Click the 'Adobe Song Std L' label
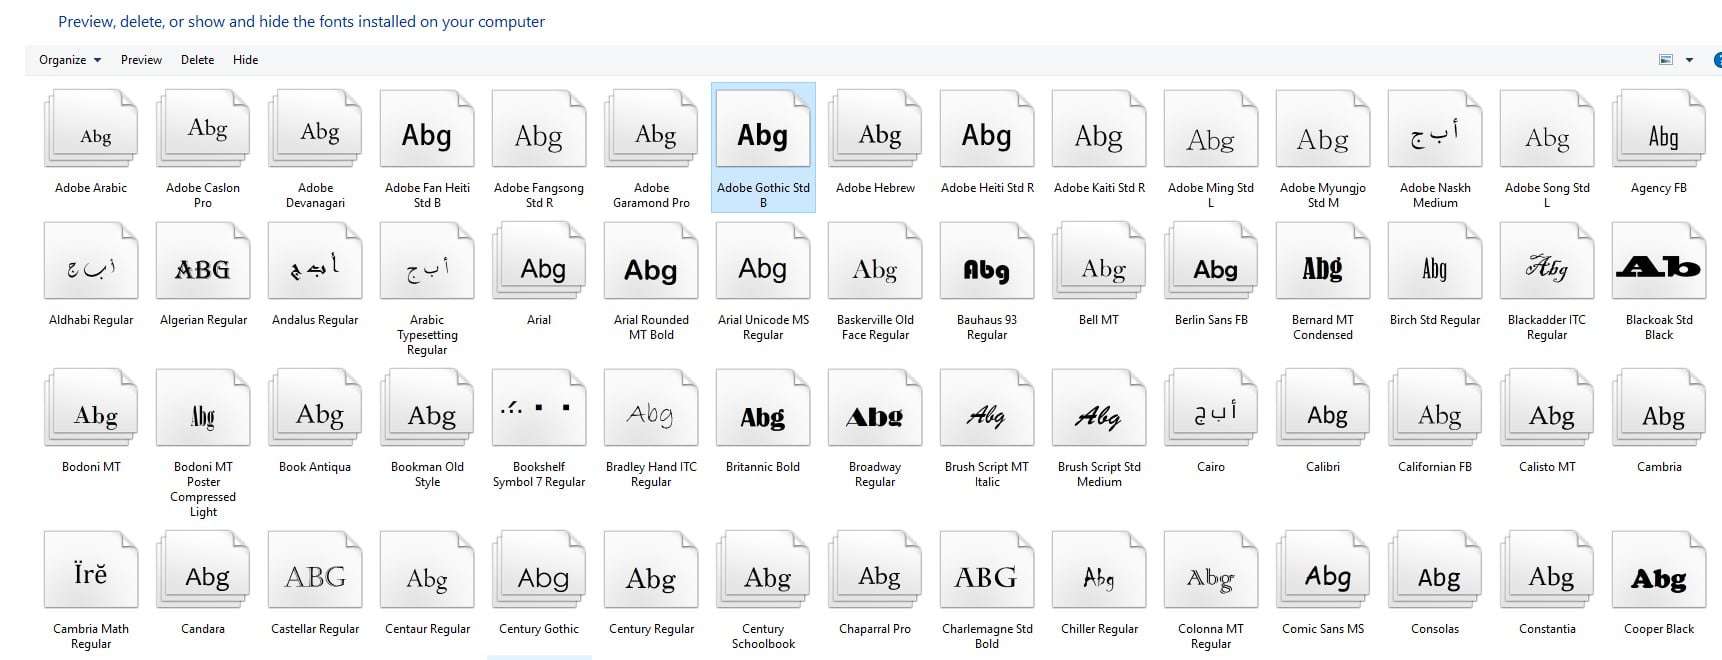Image resolution: width=1722 pixels, height=660 pixels. pyautogui.click(x=1547, y=195)
